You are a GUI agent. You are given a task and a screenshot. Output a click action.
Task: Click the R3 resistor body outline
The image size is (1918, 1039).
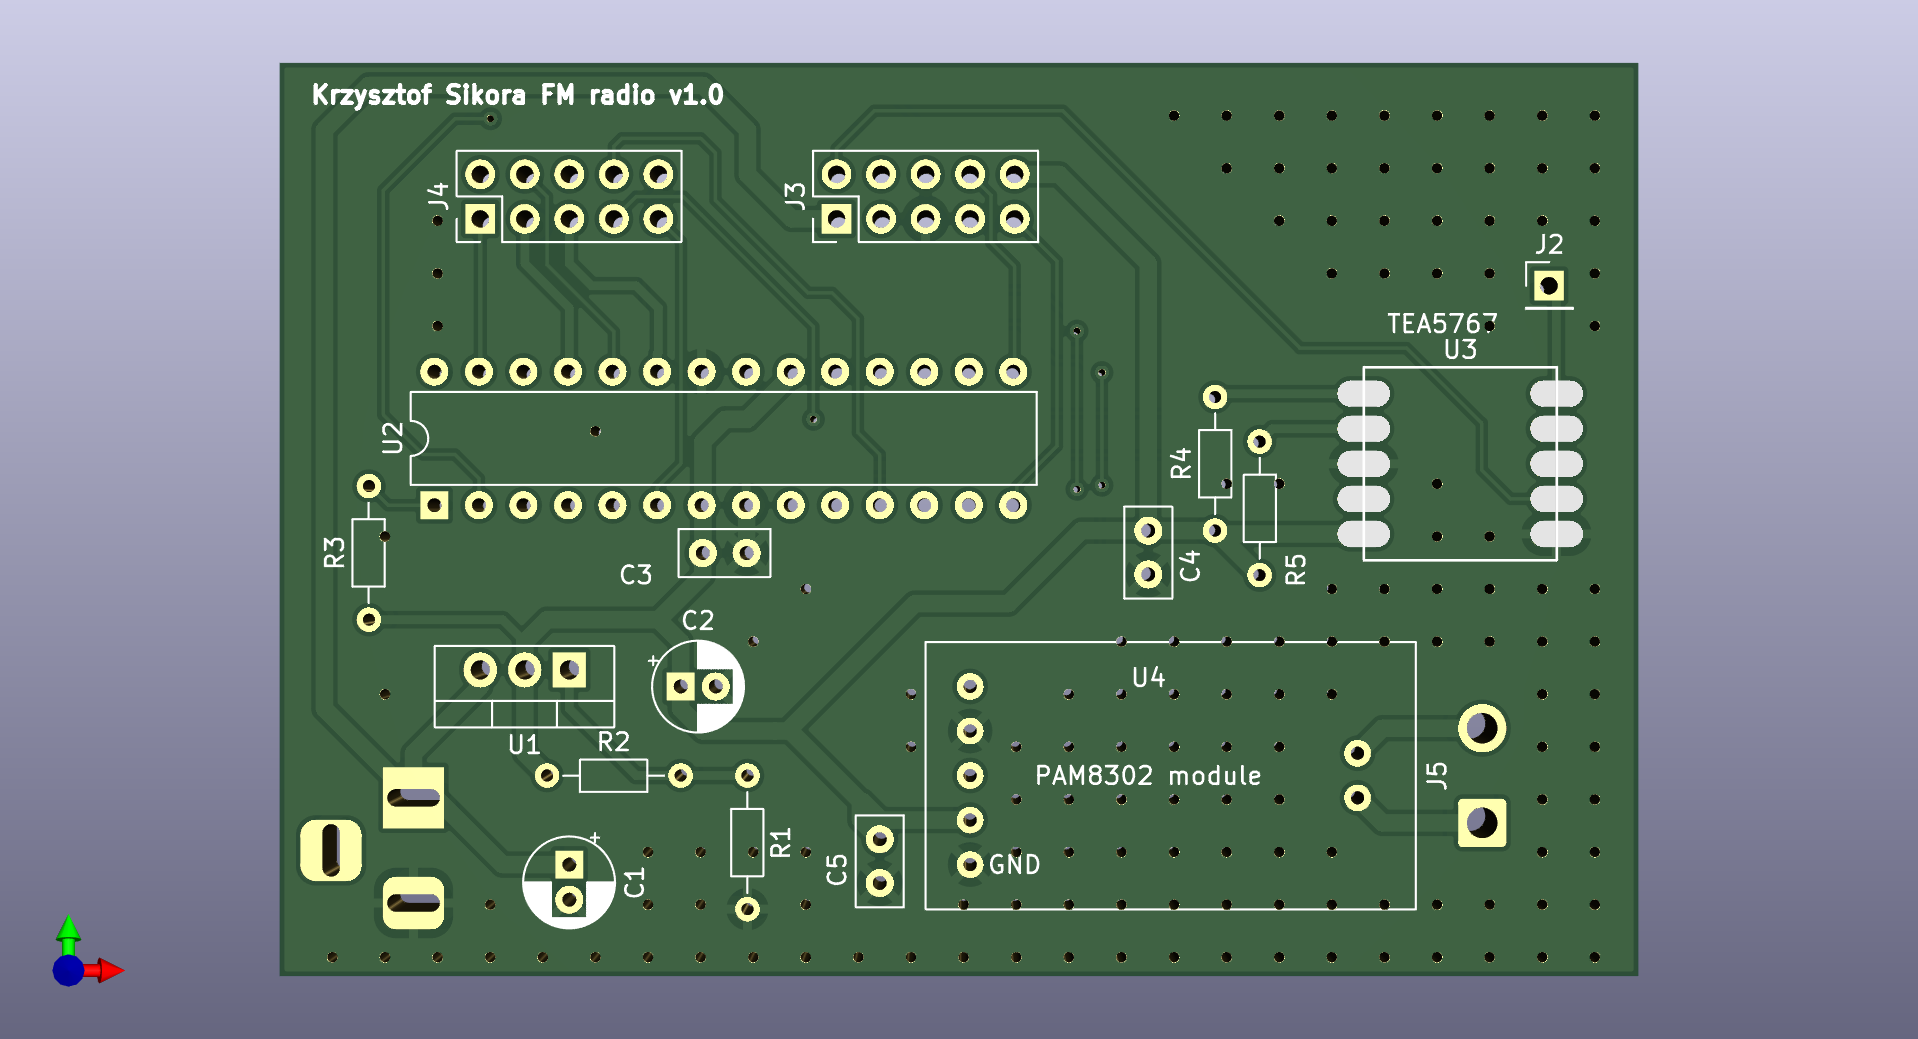coord(368,553)
